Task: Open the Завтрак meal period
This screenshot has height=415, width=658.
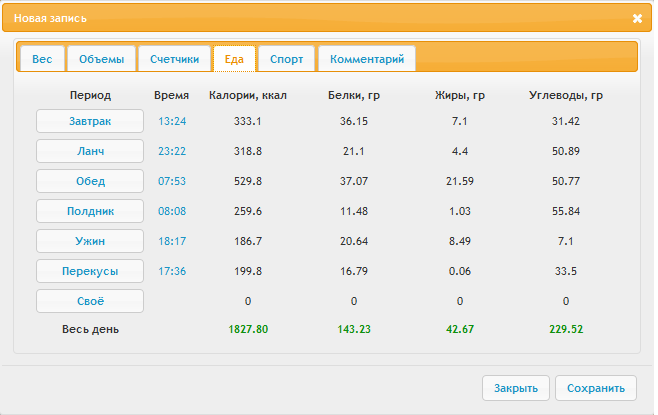Action: (90, 121)
